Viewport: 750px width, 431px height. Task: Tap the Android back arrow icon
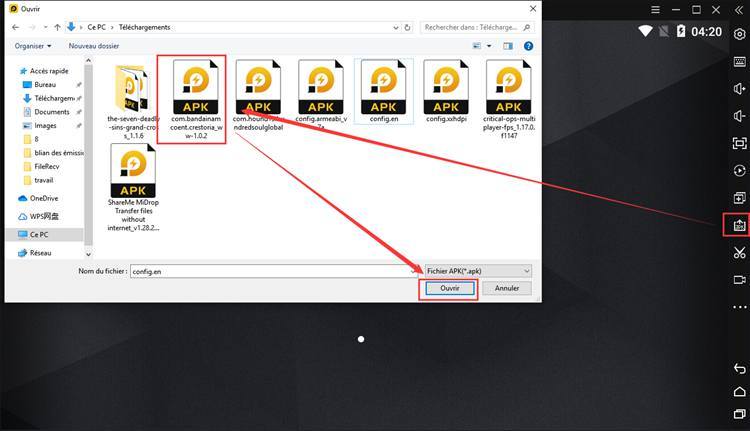click(x=739, y=368)
